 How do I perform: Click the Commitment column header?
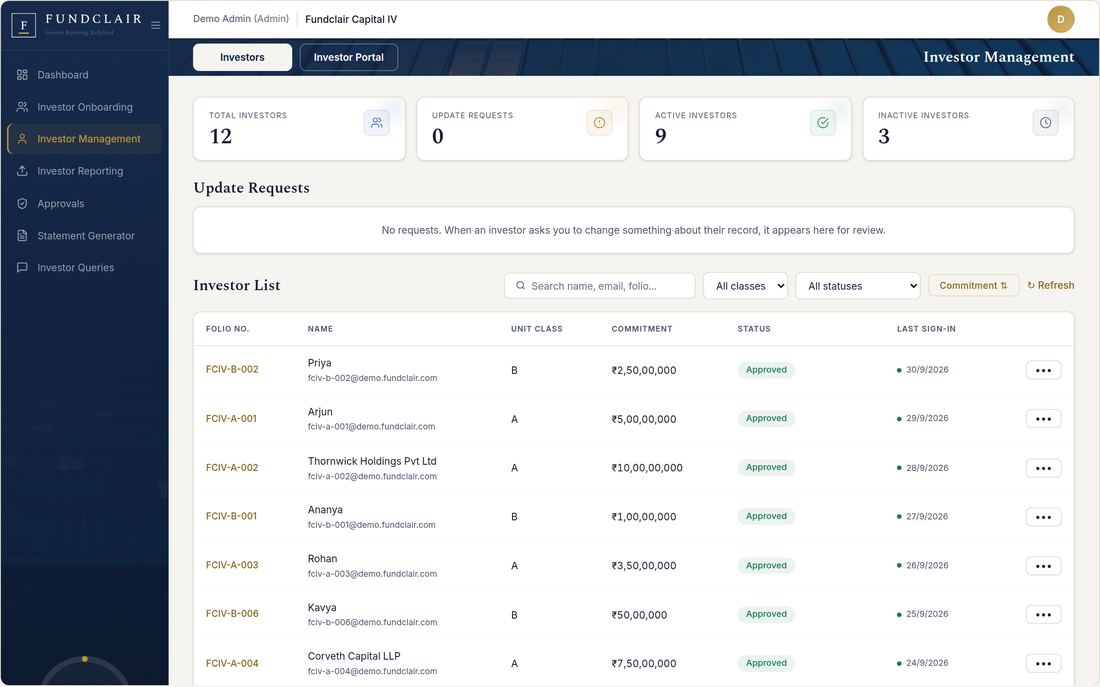click(642, 329)
